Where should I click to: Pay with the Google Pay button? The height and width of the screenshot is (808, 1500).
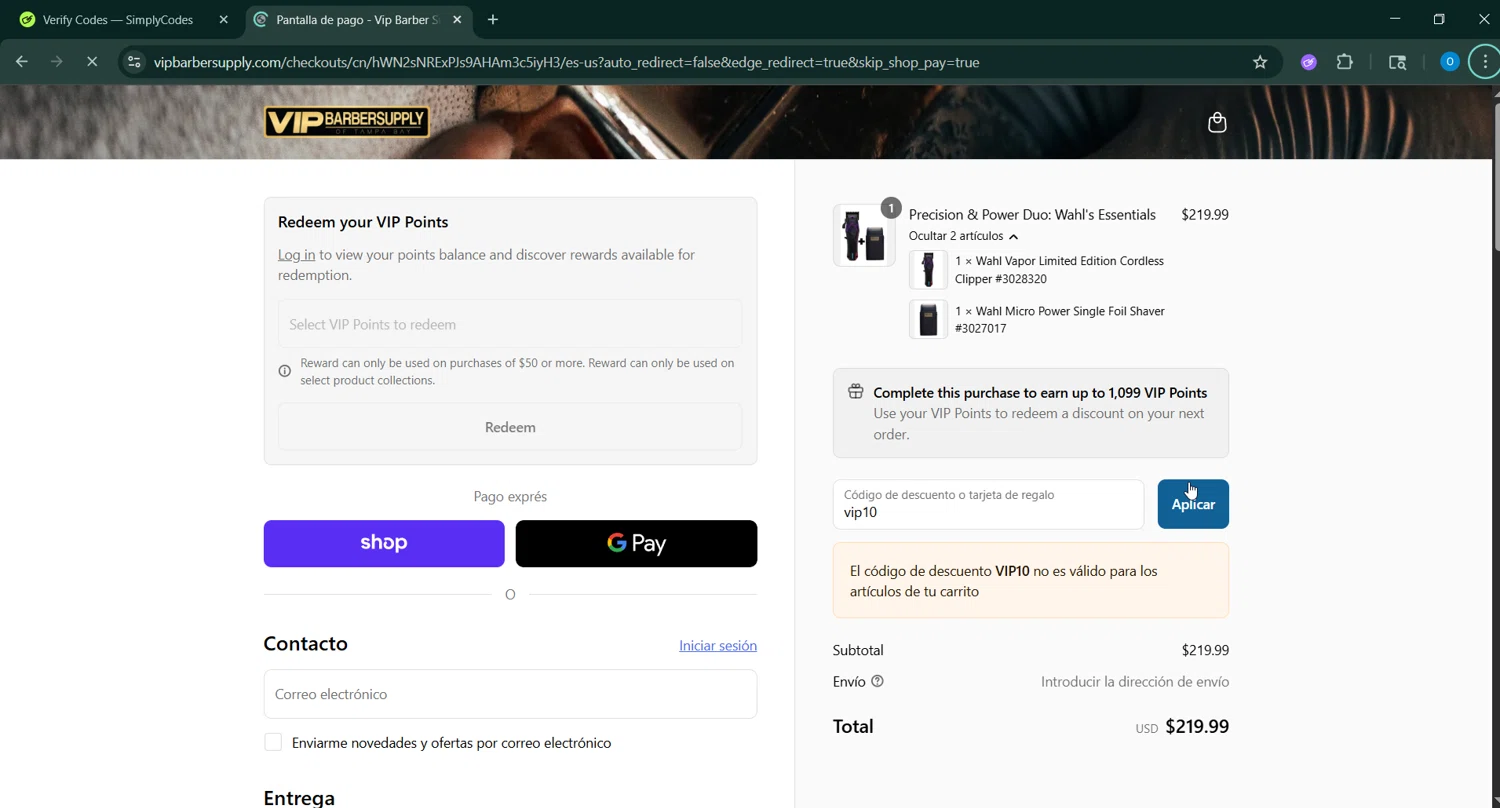pos(636,543)
